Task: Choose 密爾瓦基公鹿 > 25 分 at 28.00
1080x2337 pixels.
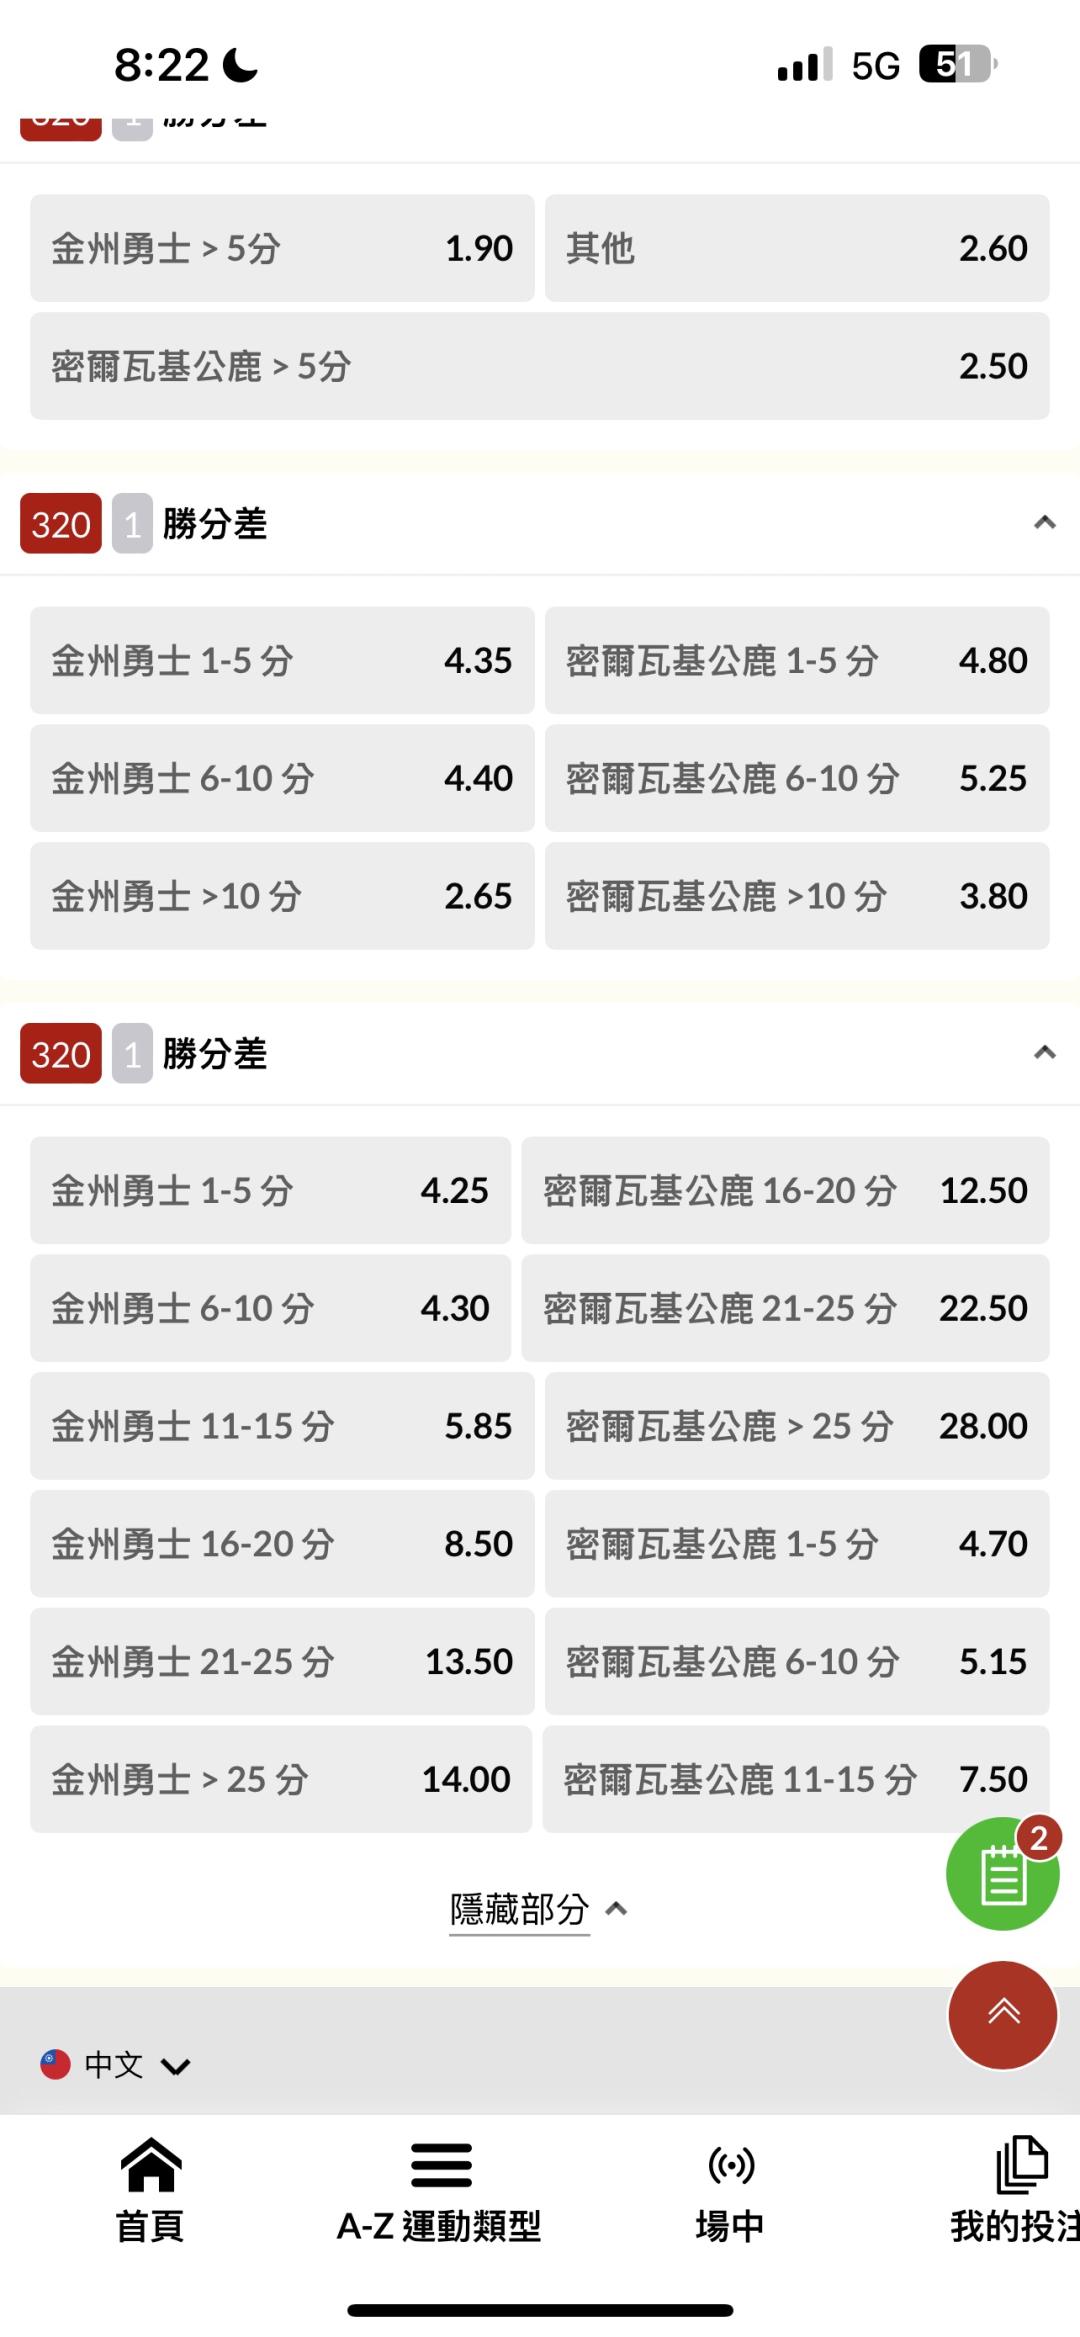Action: pyautogui.click(x=797, y=1426)
